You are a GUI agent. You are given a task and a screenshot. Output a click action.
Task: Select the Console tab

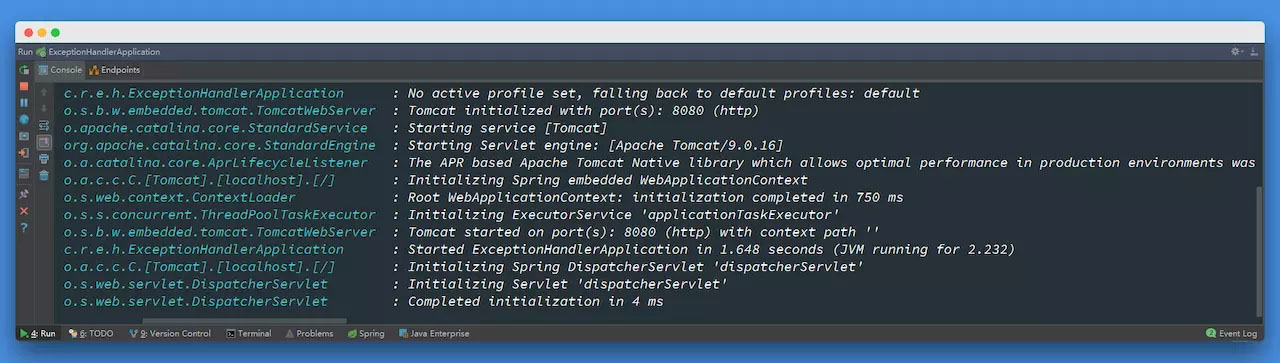(x=60, y=70)
